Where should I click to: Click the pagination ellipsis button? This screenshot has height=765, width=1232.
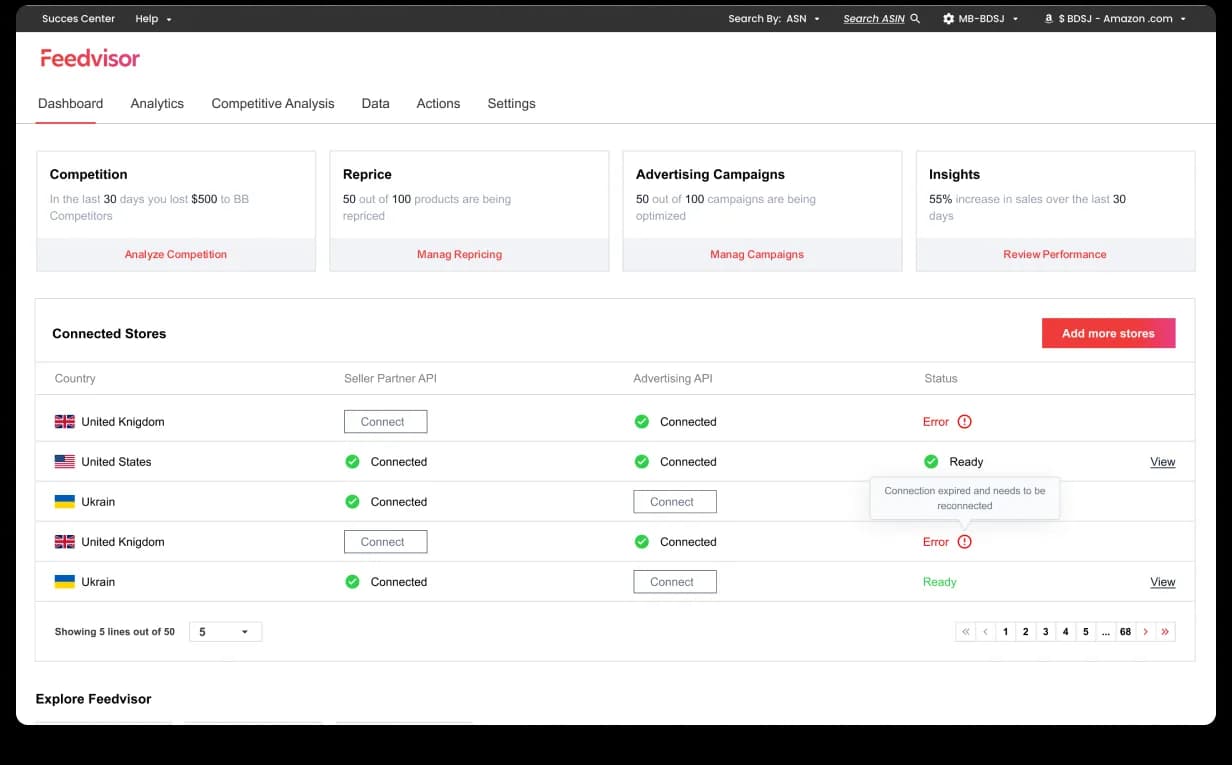tap(1105, 632)
